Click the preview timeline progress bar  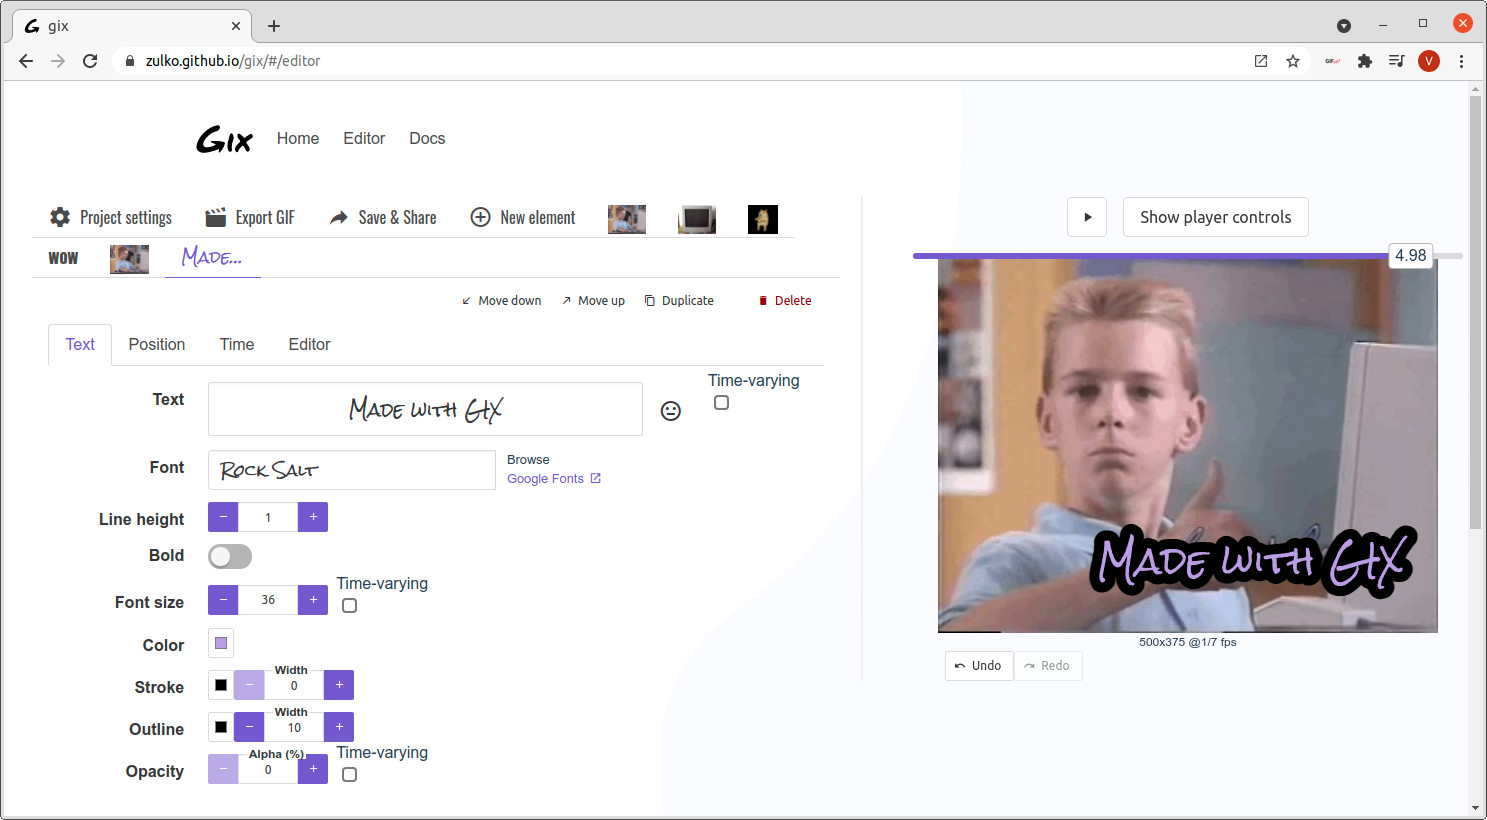pyautogui.click(x=1187, y=256)
